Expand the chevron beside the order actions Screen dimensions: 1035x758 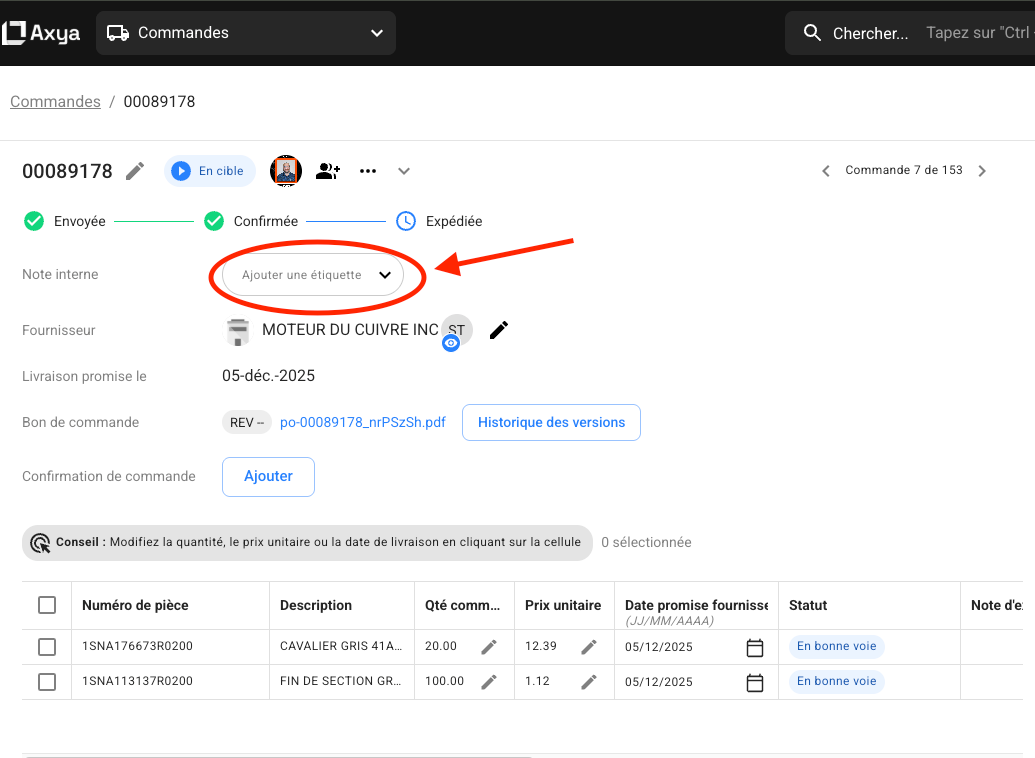403,171
